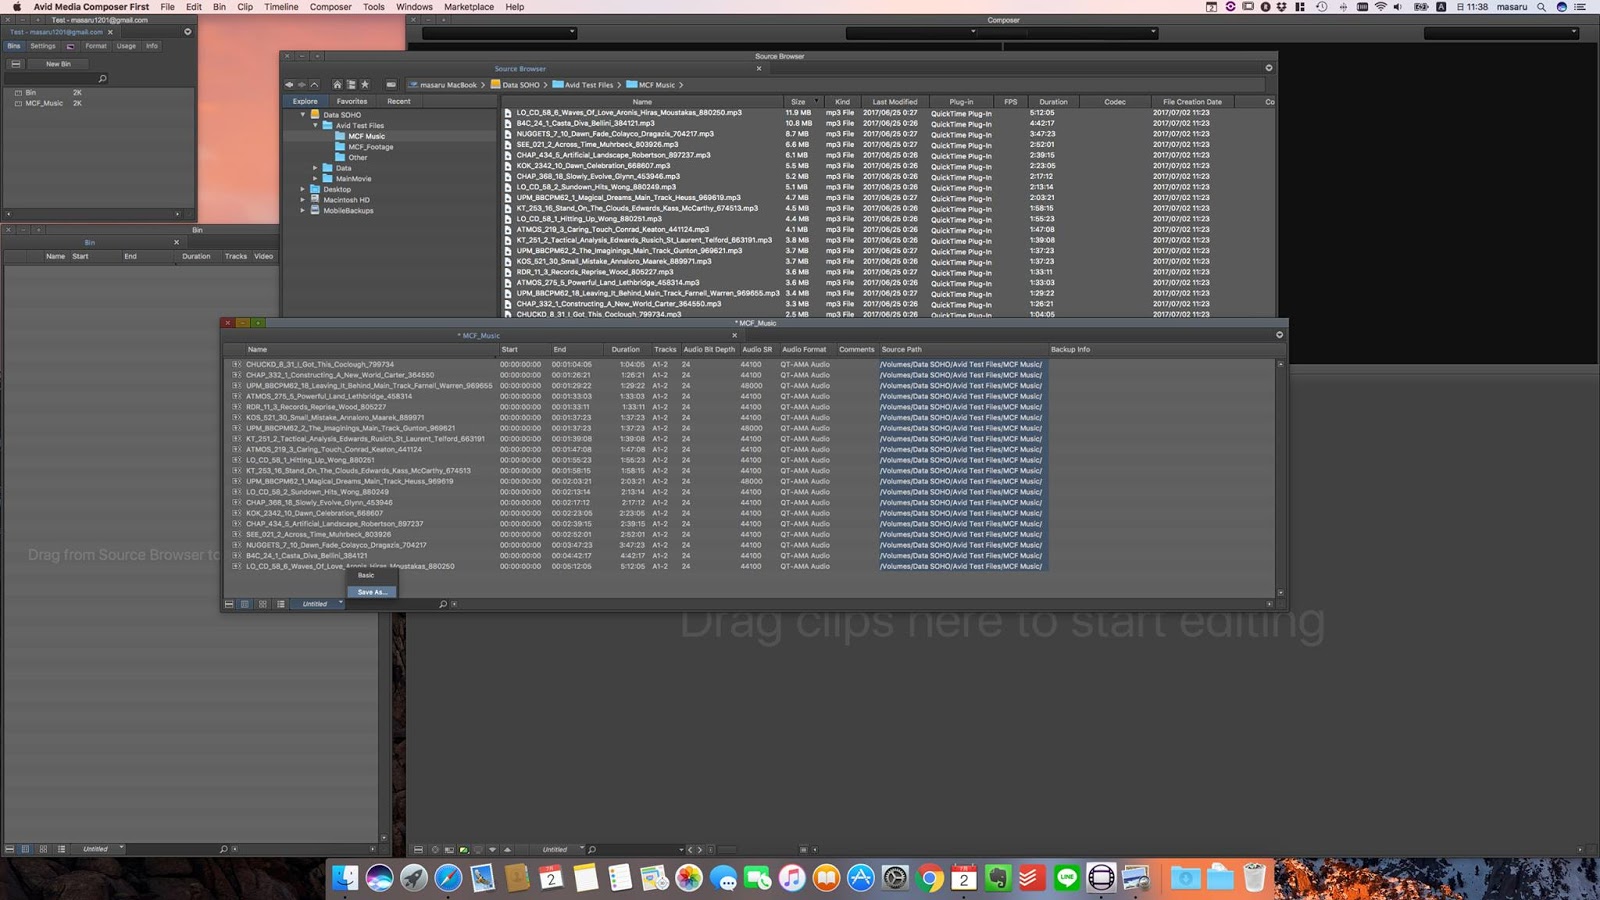Screen dimensions: 1600x900
Task: Go up one folder level in Source Browser
Action: click(314, 85)
